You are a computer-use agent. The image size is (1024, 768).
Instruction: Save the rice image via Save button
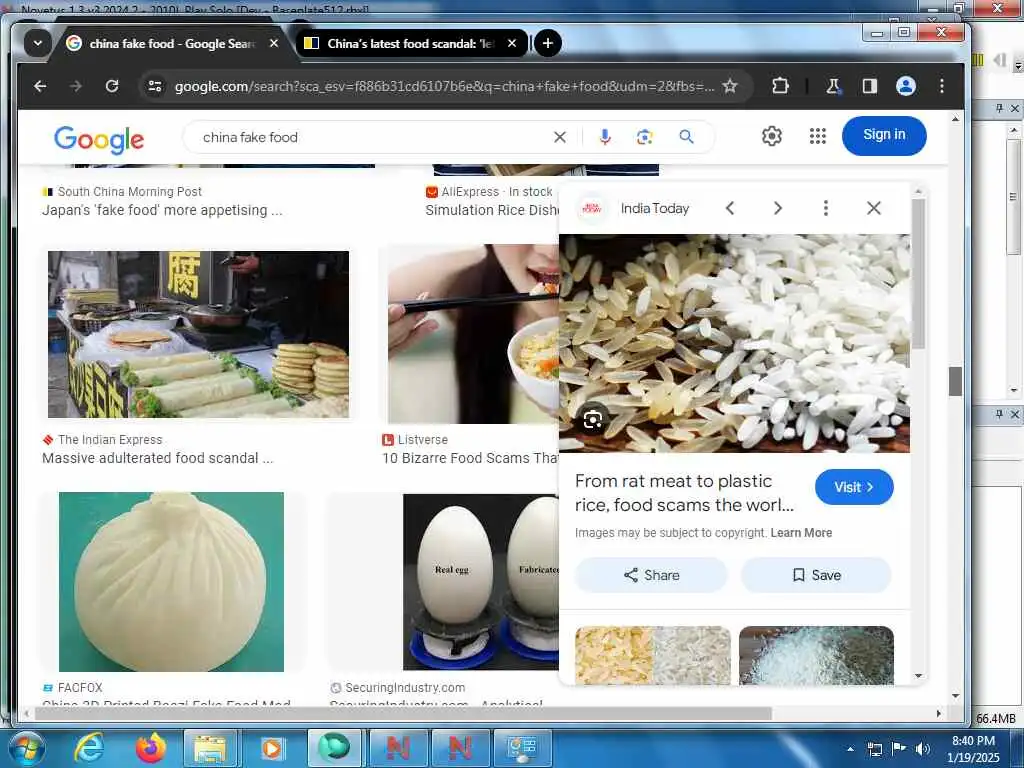point(816,575)
